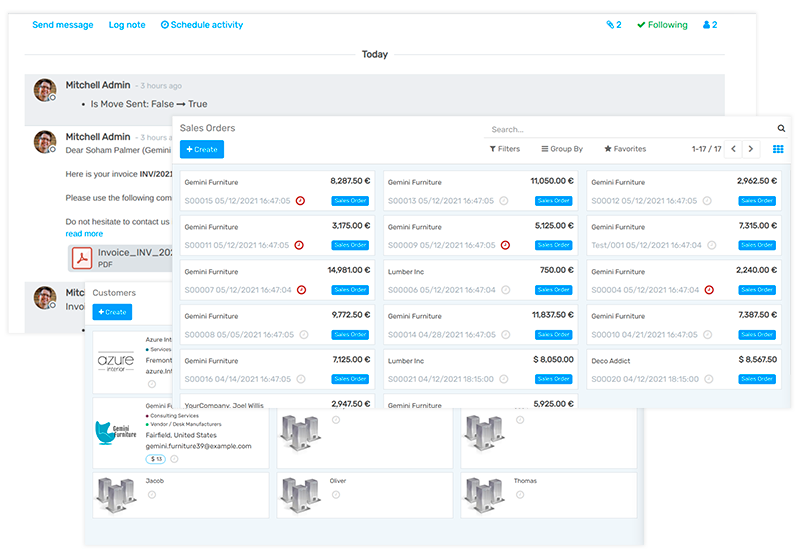This screenshot has width=800, height=557.
Task: Click Mitchell Admin avatar on Is Move Sent message
Action: [45, 90]
